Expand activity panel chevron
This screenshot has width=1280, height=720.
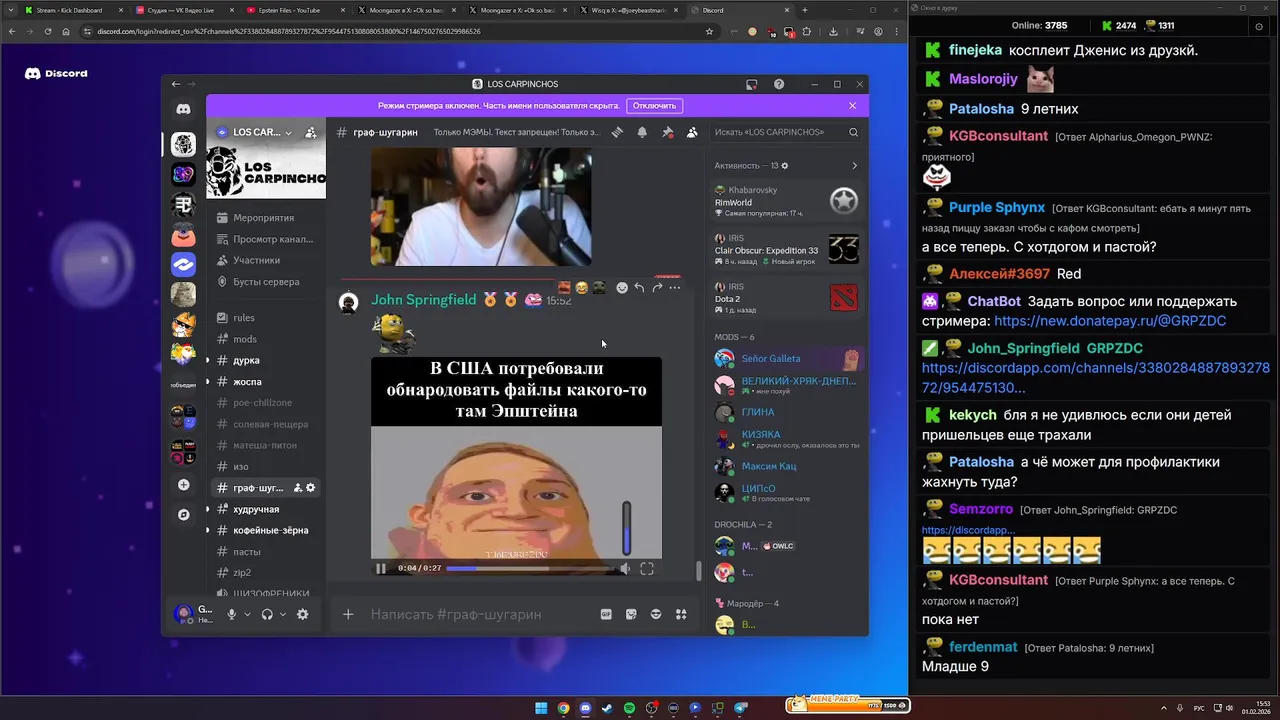pyautogui.click(x=854, y=166)
